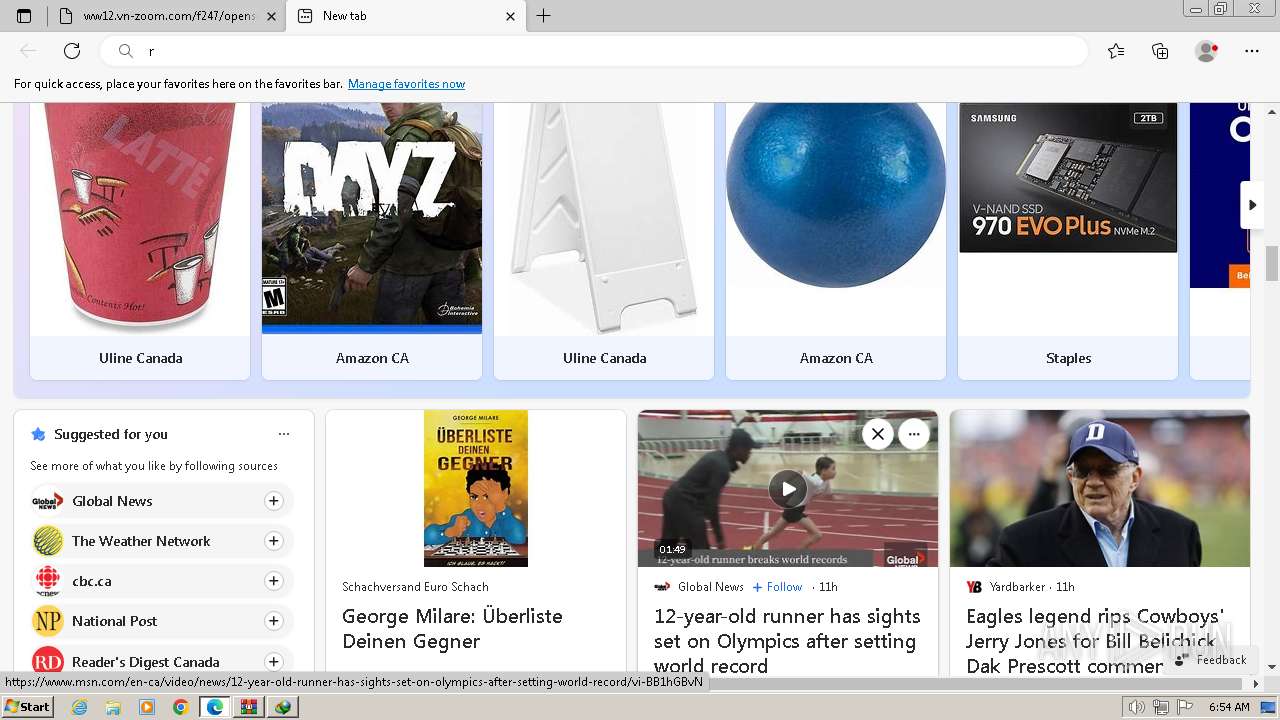Close the New tab tab
Viewport: 1280px width, 720px height.
click(x=511, y=16)
